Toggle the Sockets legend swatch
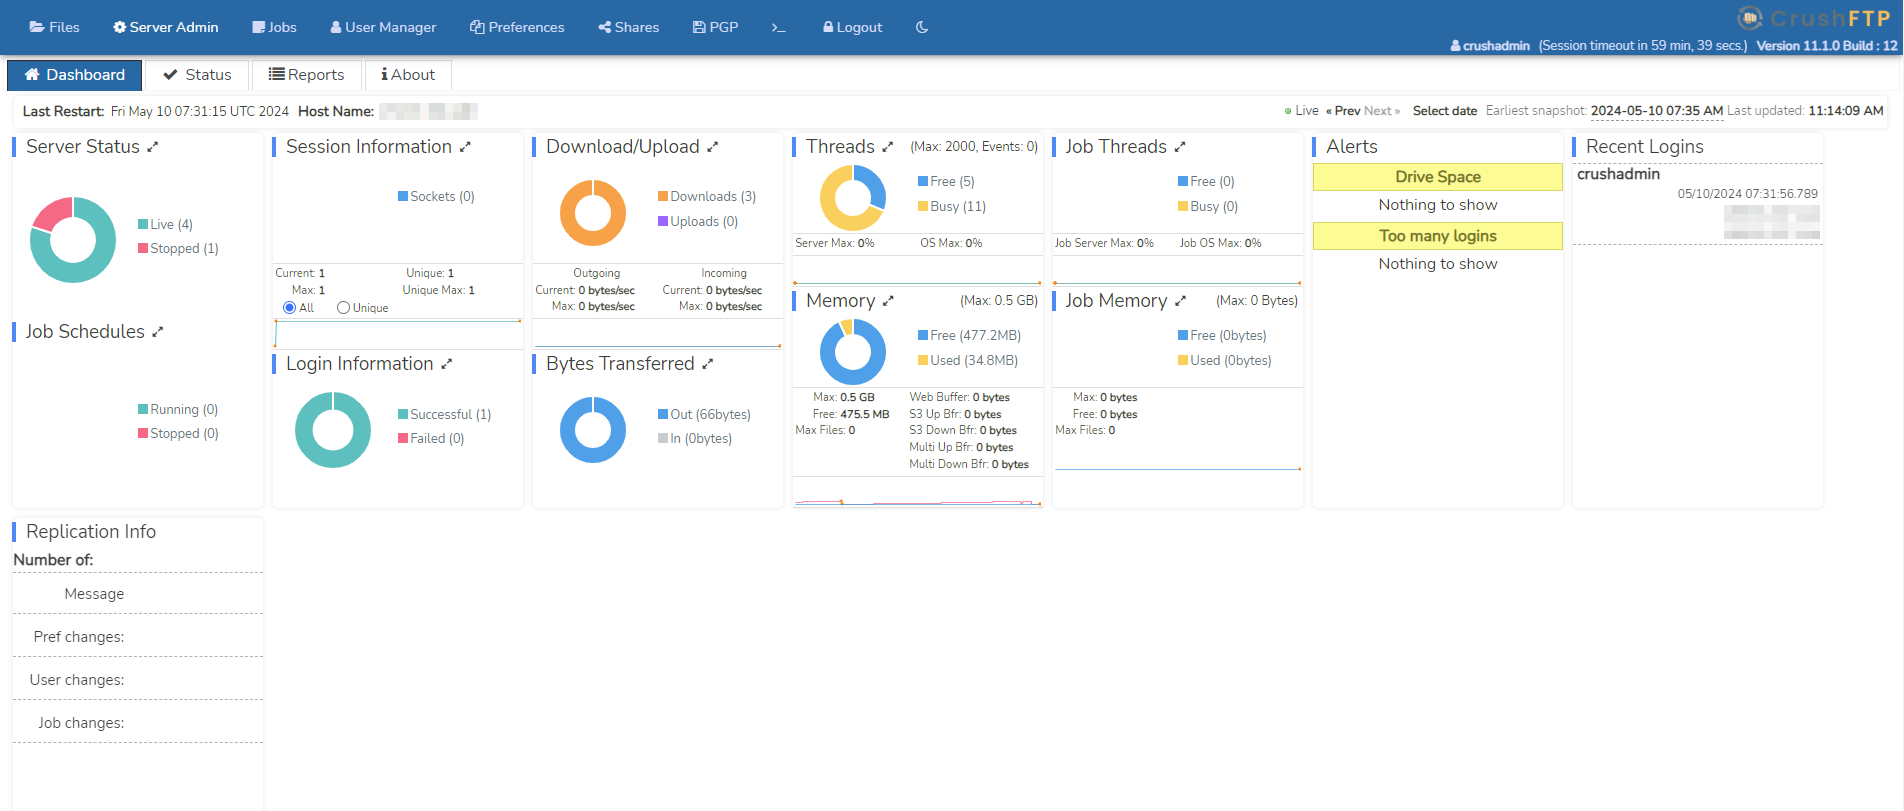Image resolution: width=1904 pixels, height=811 pixels. click(403, 196)
